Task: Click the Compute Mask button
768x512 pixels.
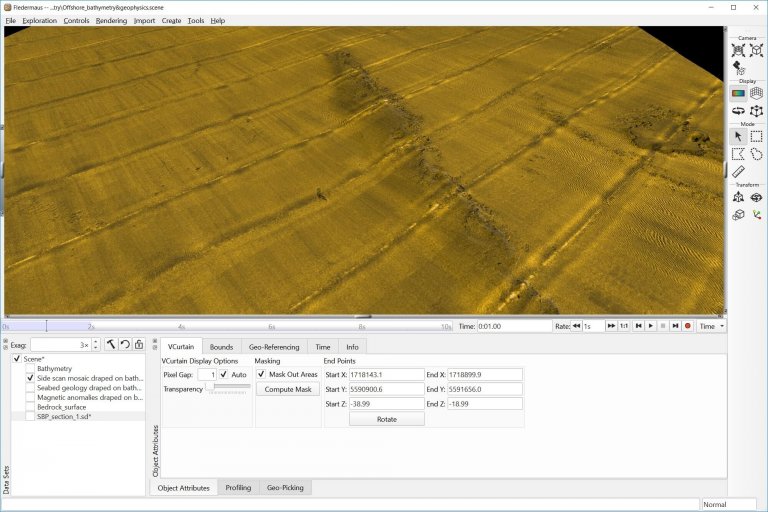Action: 287,389
